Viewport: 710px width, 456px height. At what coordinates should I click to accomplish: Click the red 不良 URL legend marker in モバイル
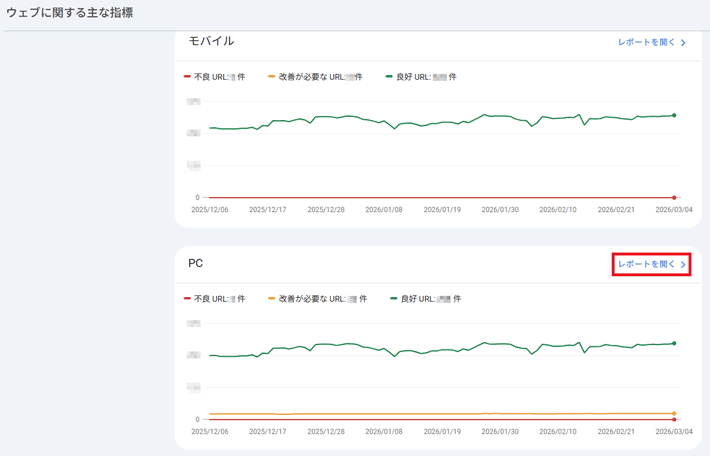pos(187,77)
